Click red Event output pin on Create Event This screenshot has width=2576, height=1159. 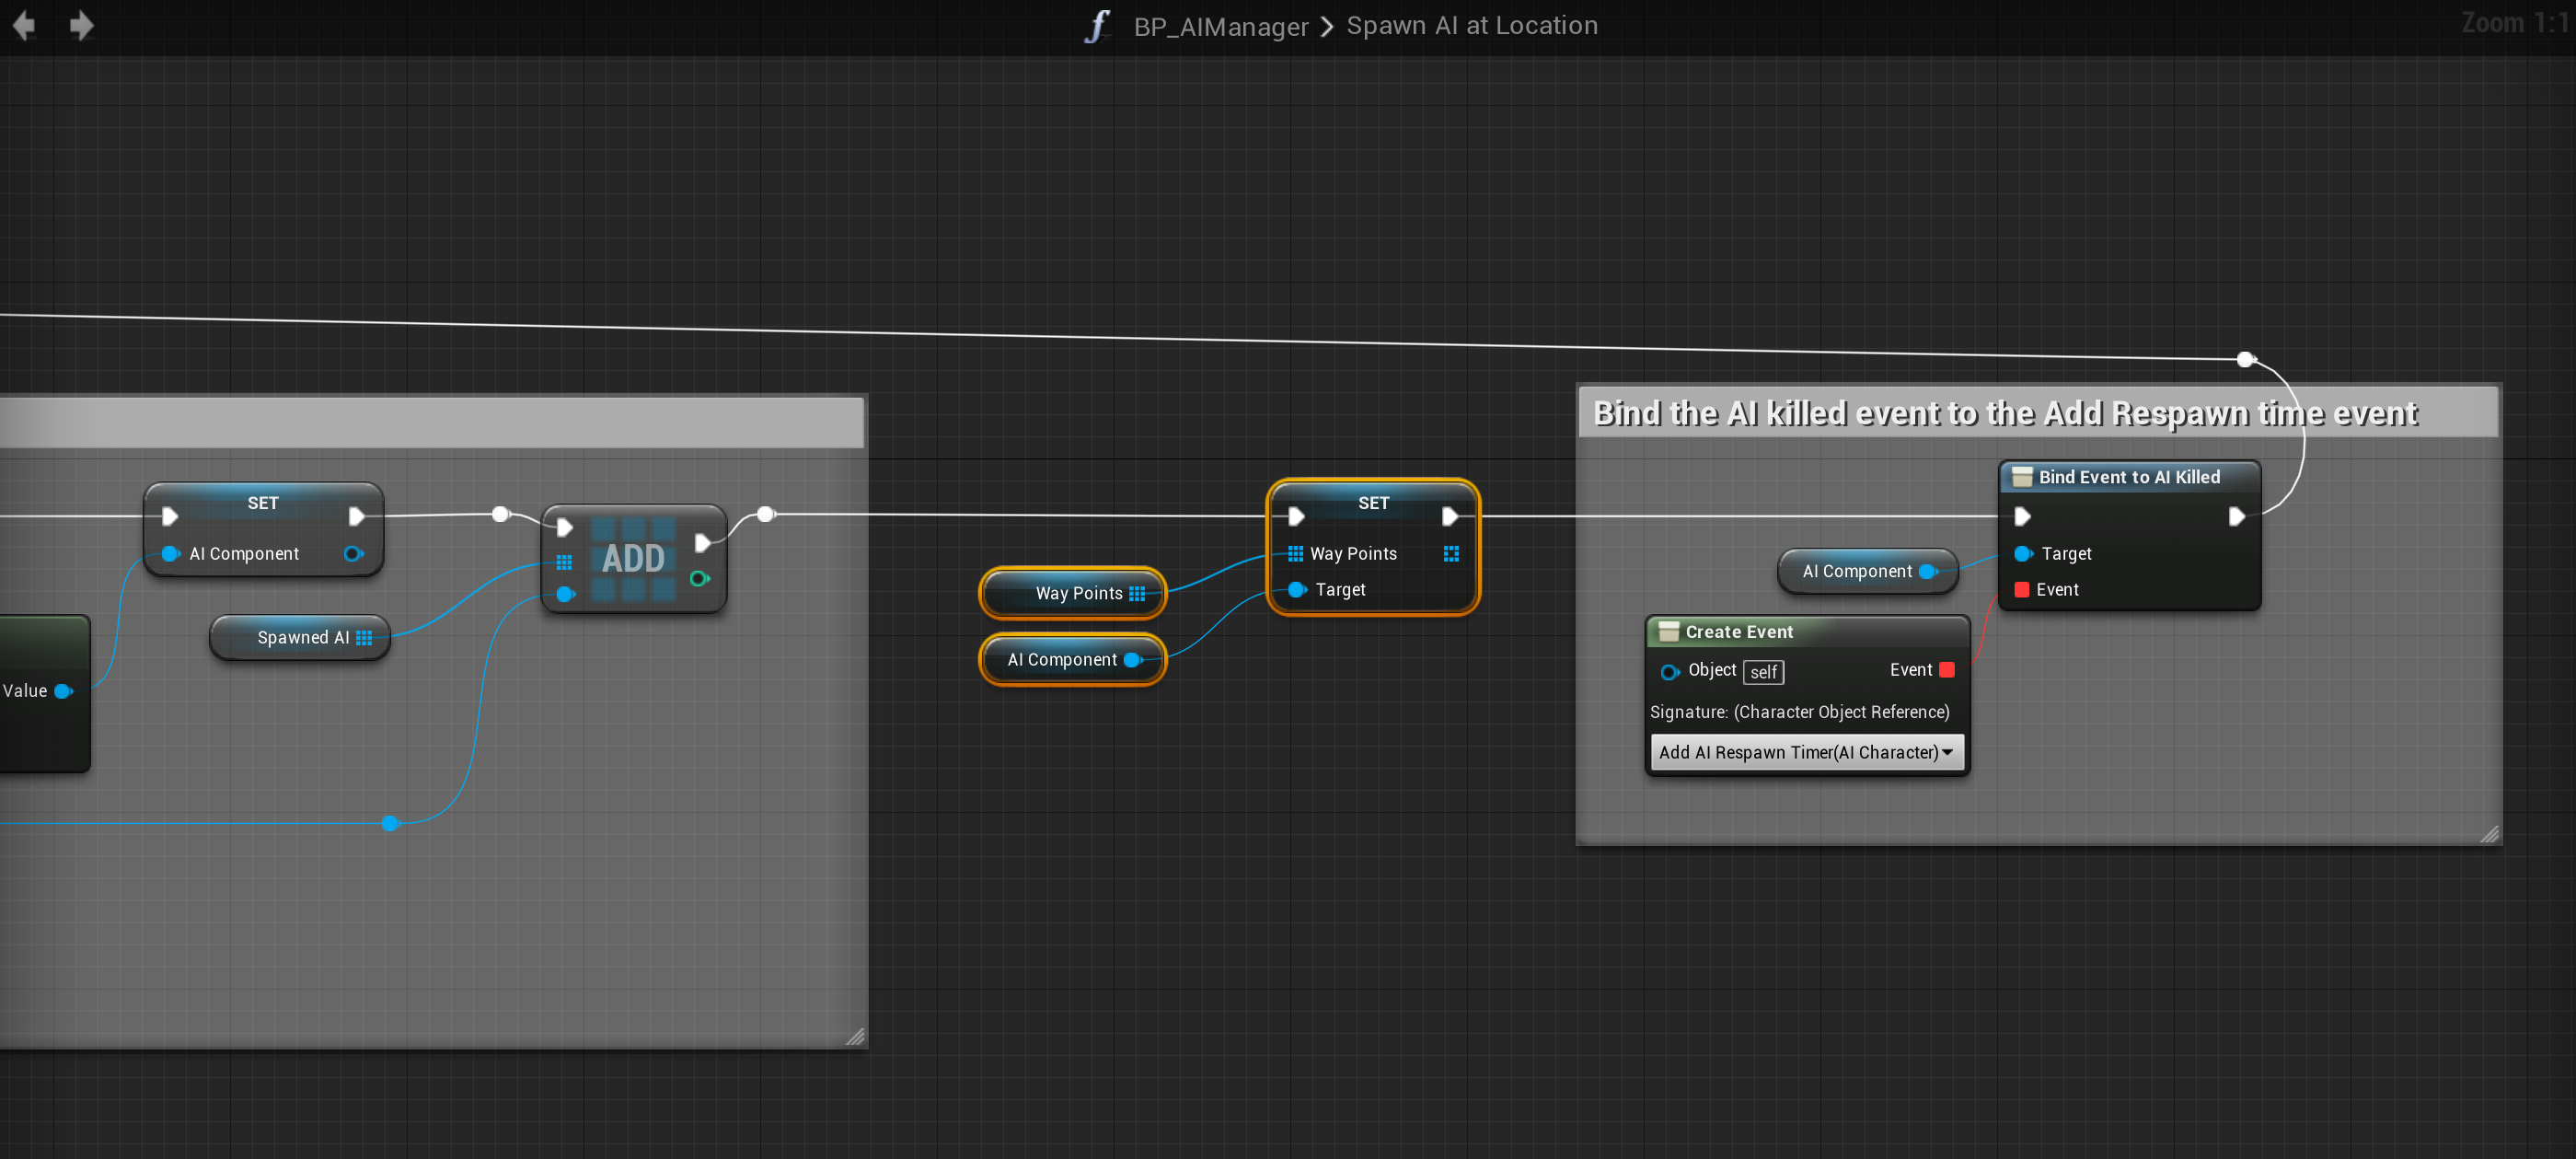[x=1946, y=670]
